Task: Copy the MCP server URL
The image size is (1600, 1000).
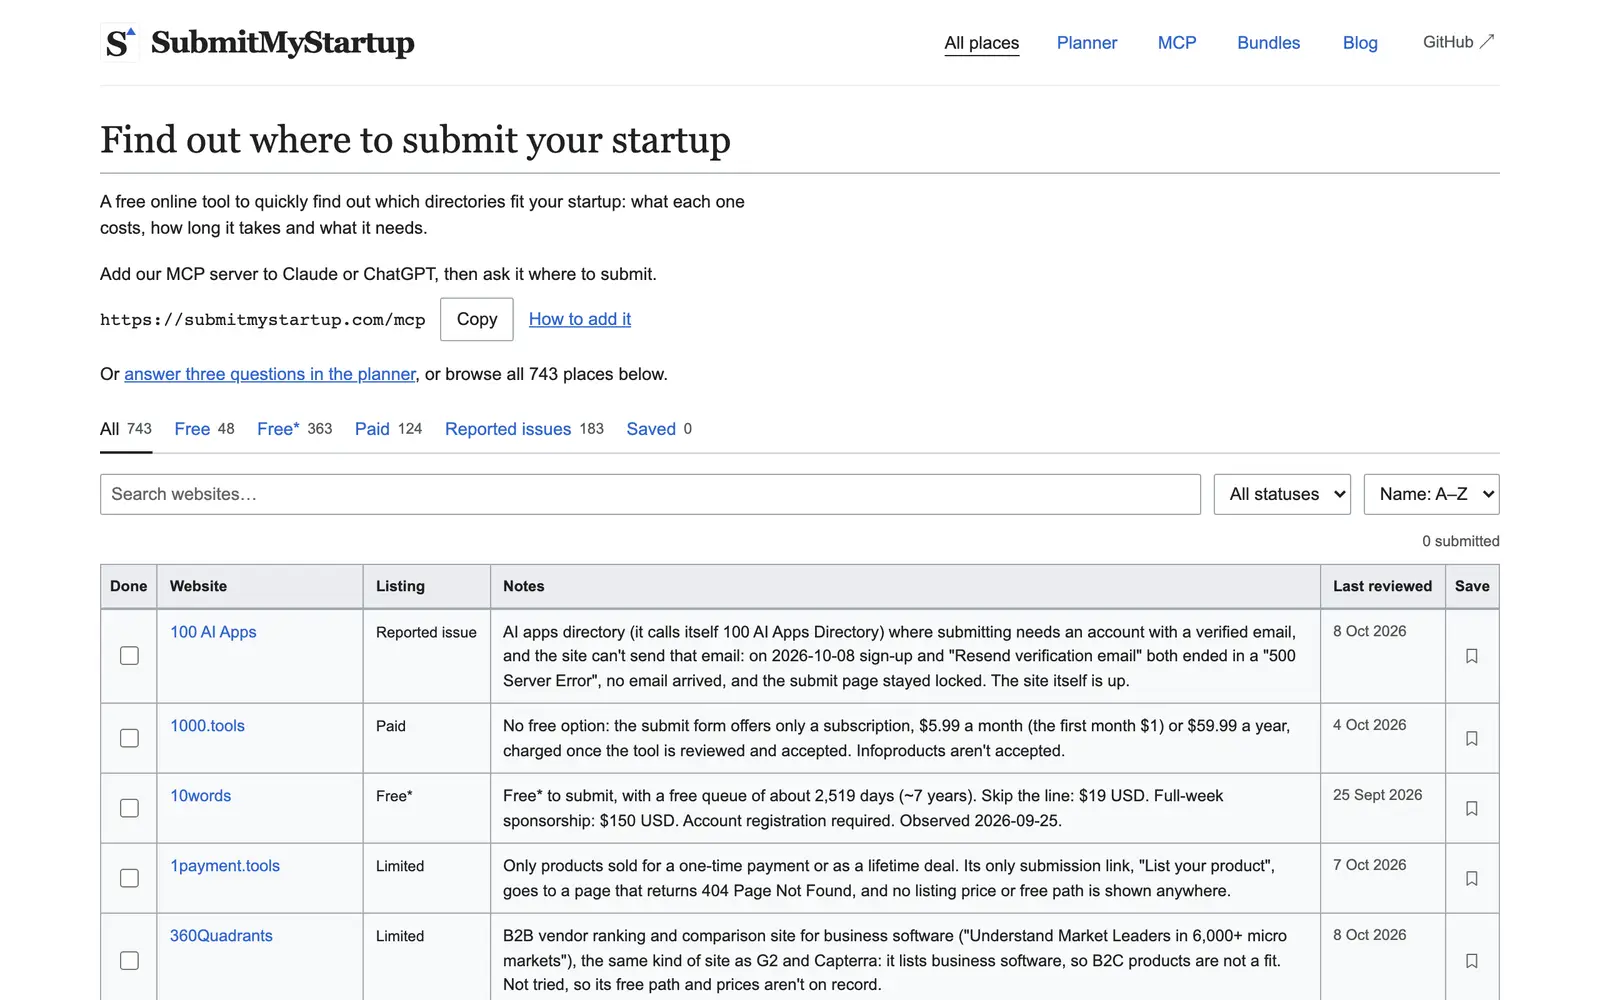Action: (477, 319)
